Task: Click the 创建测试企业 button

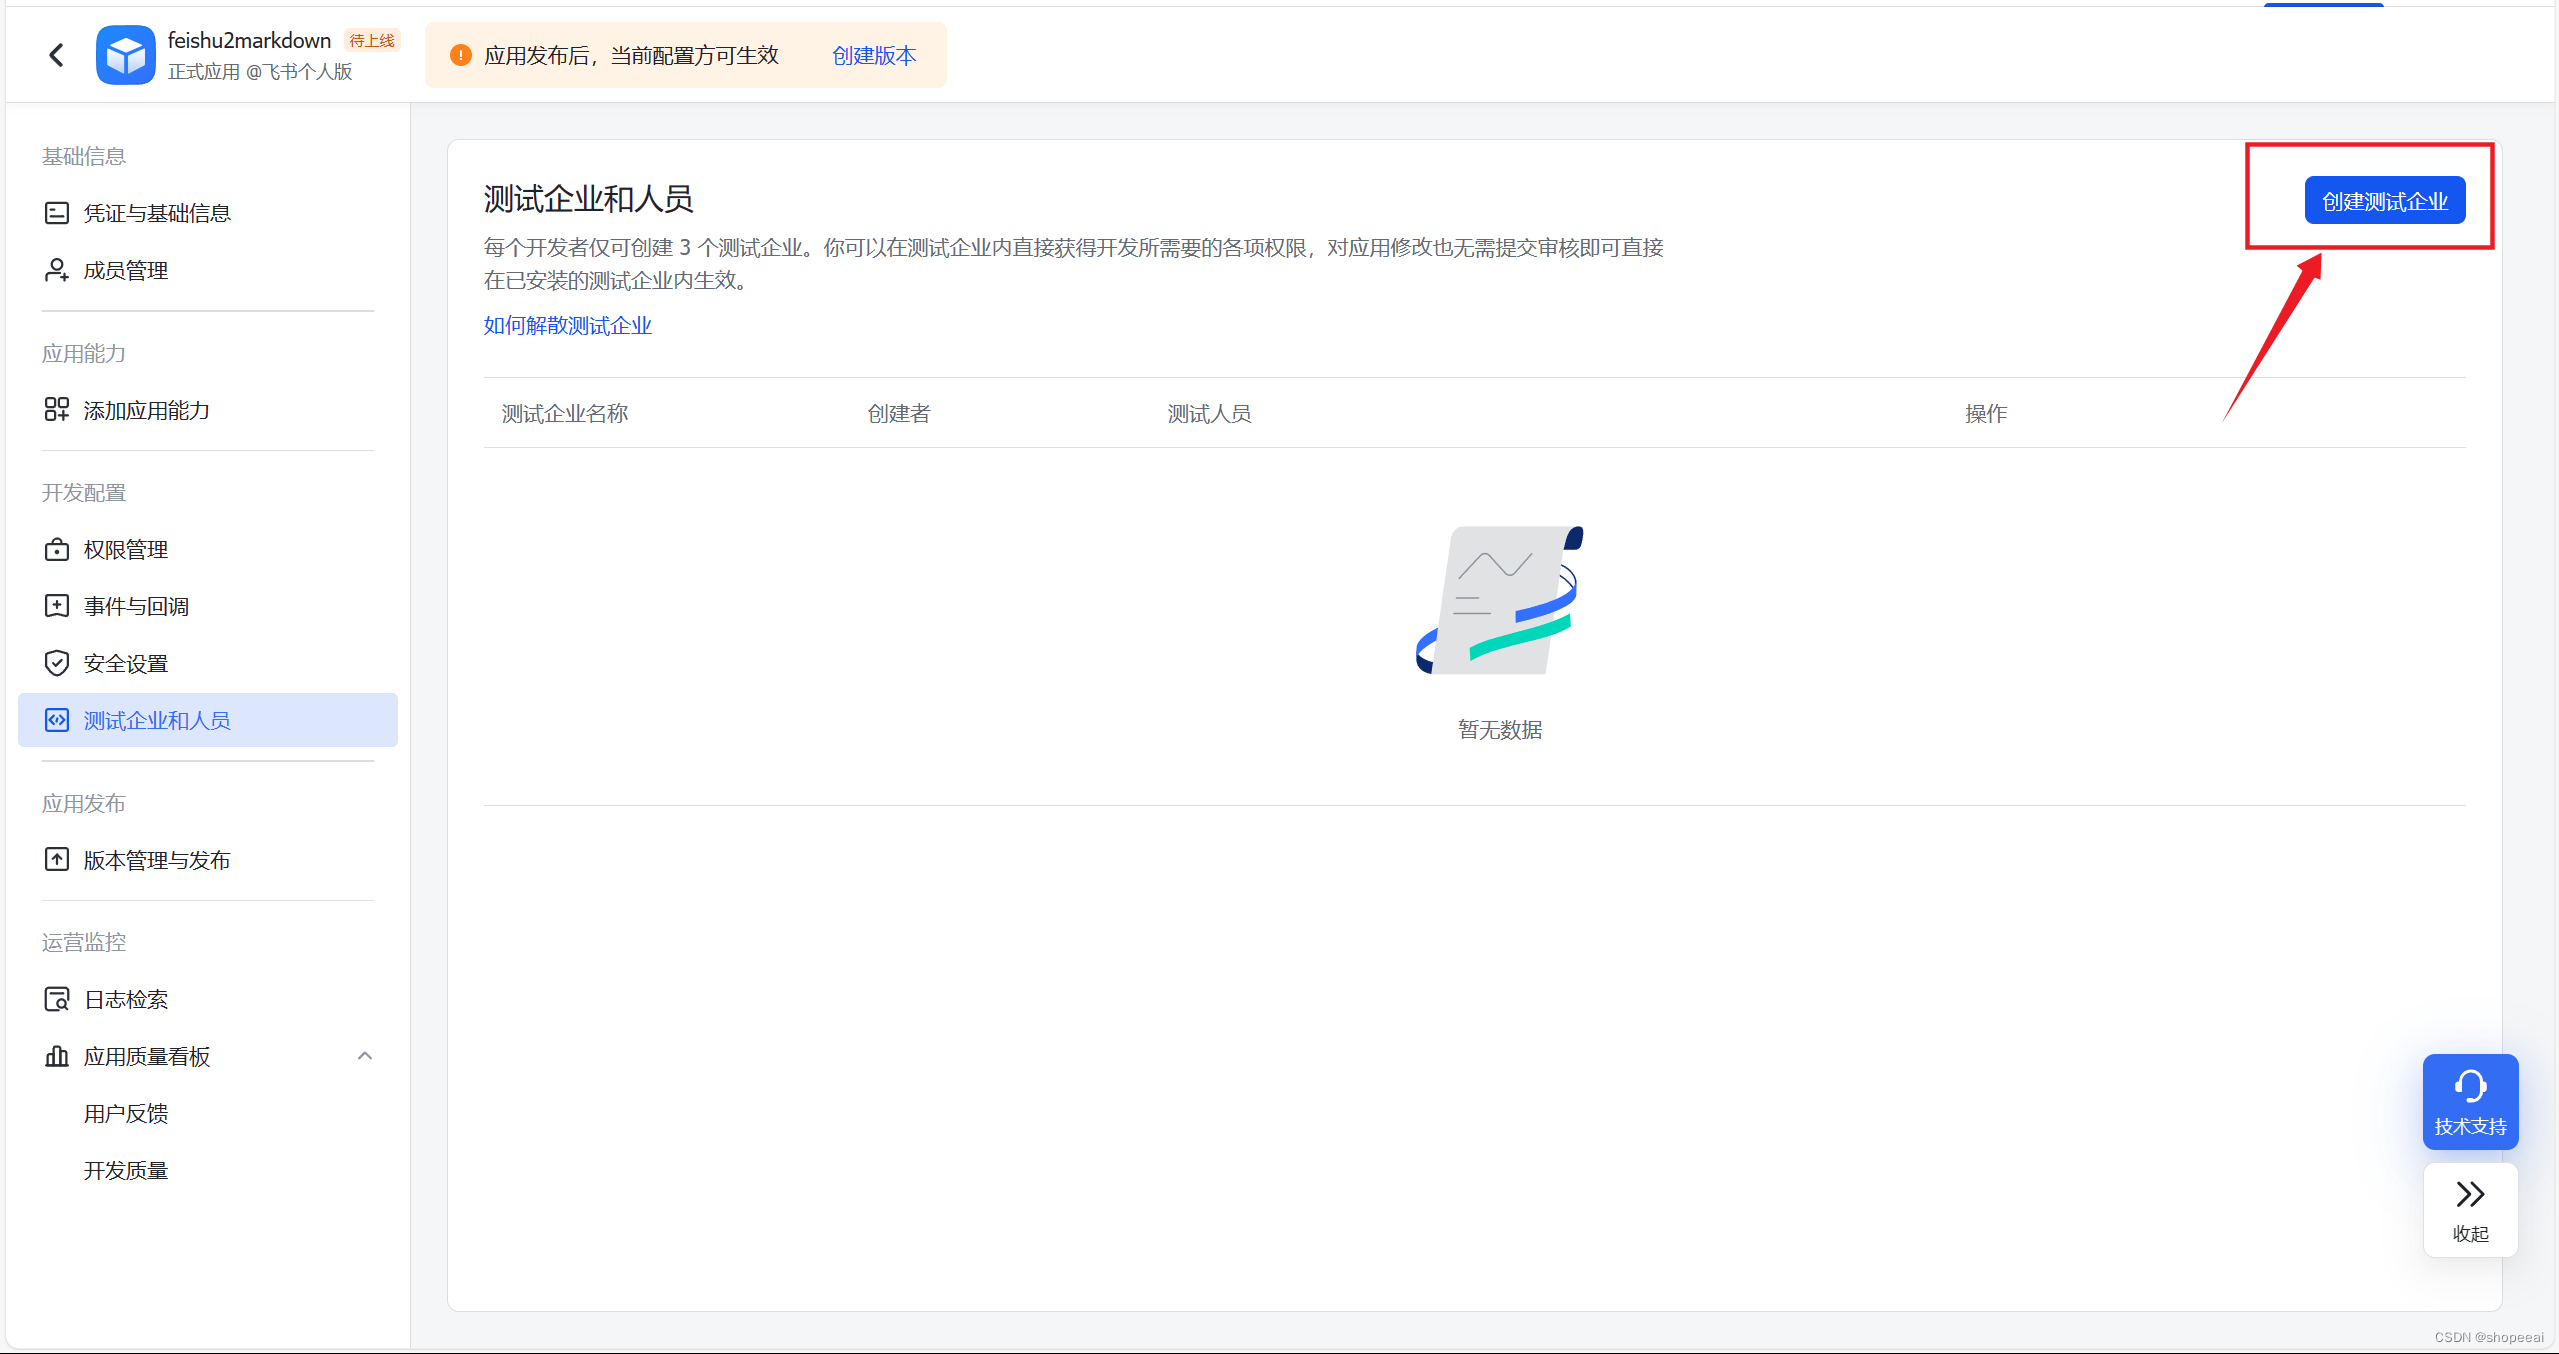Action: (2384, 201)
